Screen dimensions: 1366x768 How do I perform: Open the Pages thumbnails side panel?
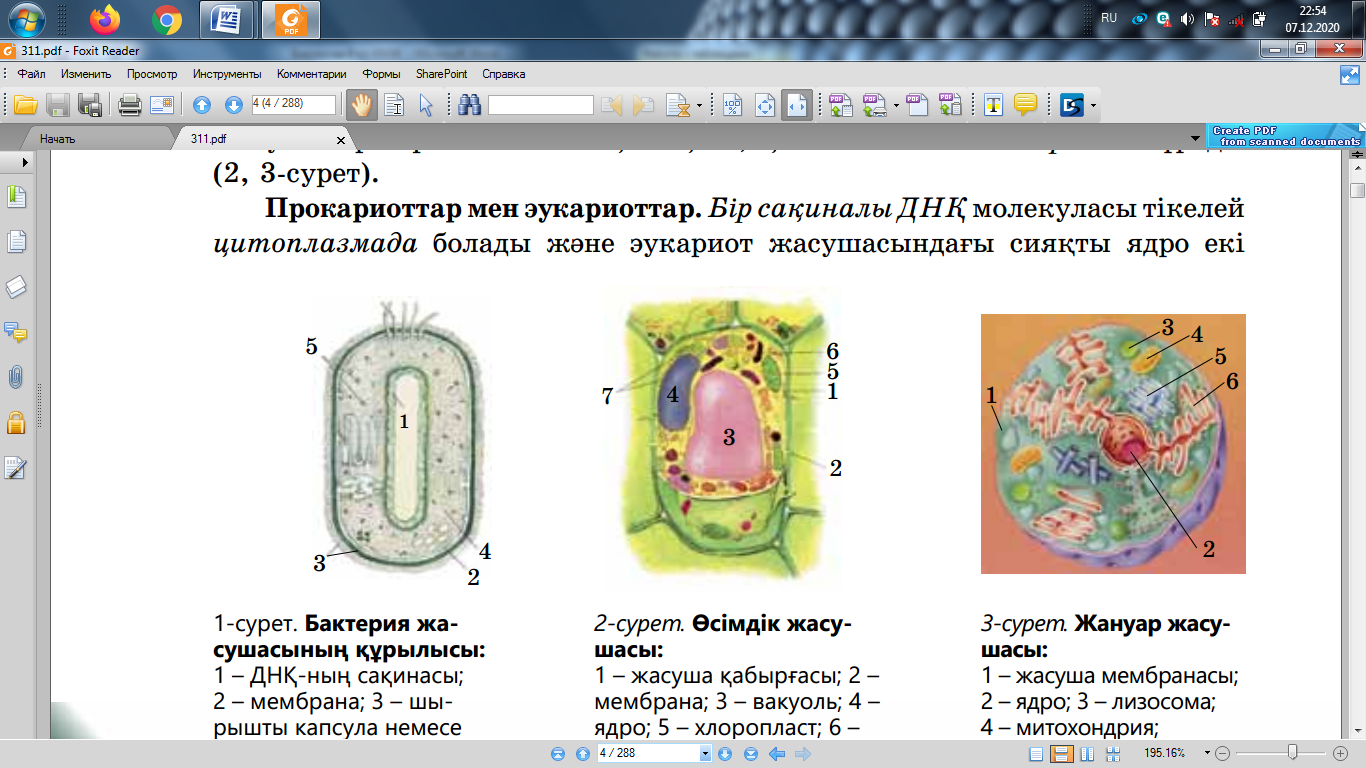click(16, 241)
